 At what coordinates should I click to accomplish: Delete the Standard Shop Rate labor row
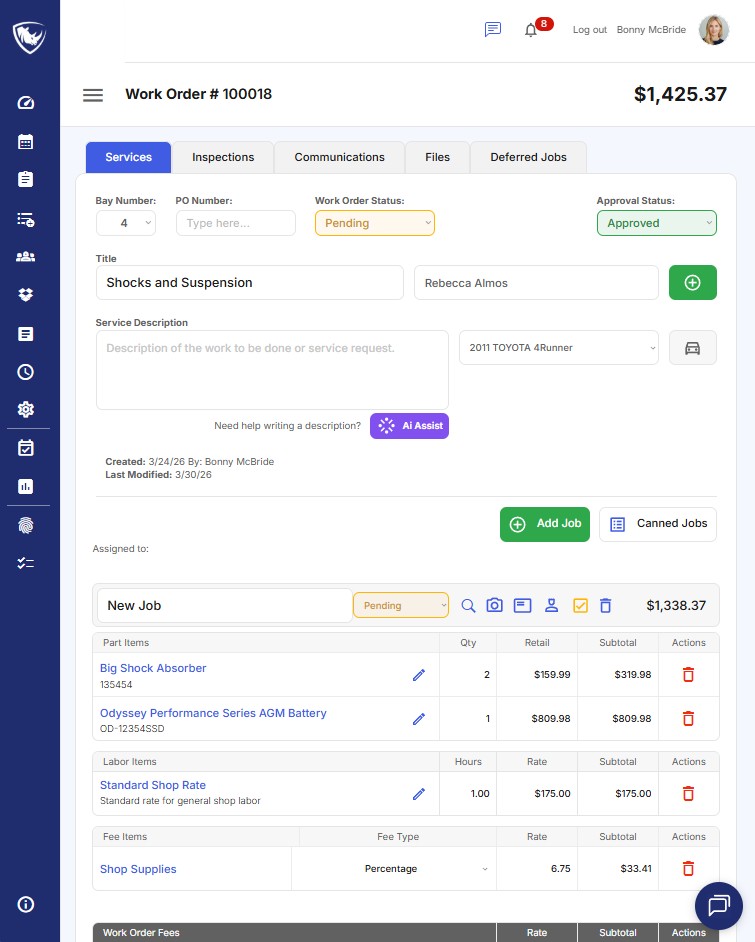click(x=688, y=794)
